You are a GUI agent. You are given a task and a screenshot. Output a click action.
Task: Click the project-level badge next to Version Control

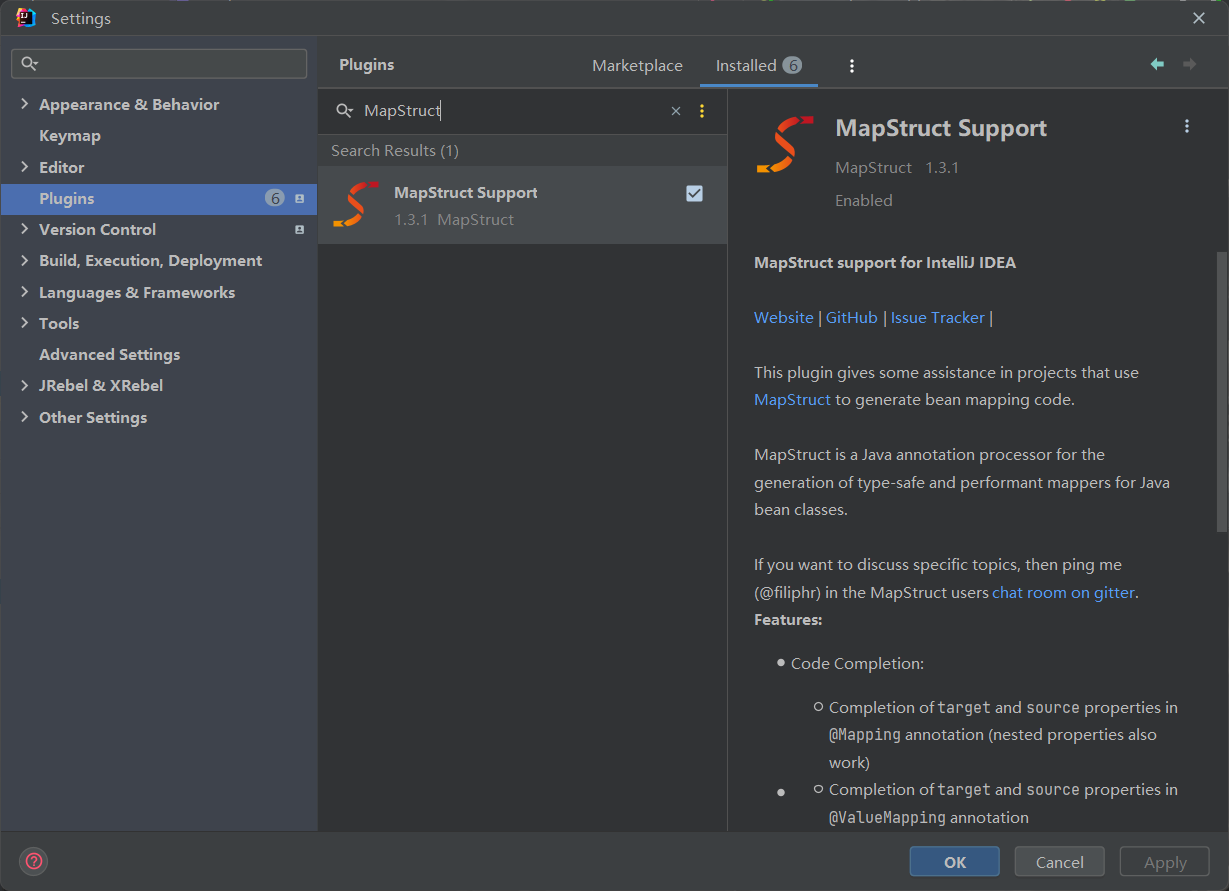(x=299, y=230)
